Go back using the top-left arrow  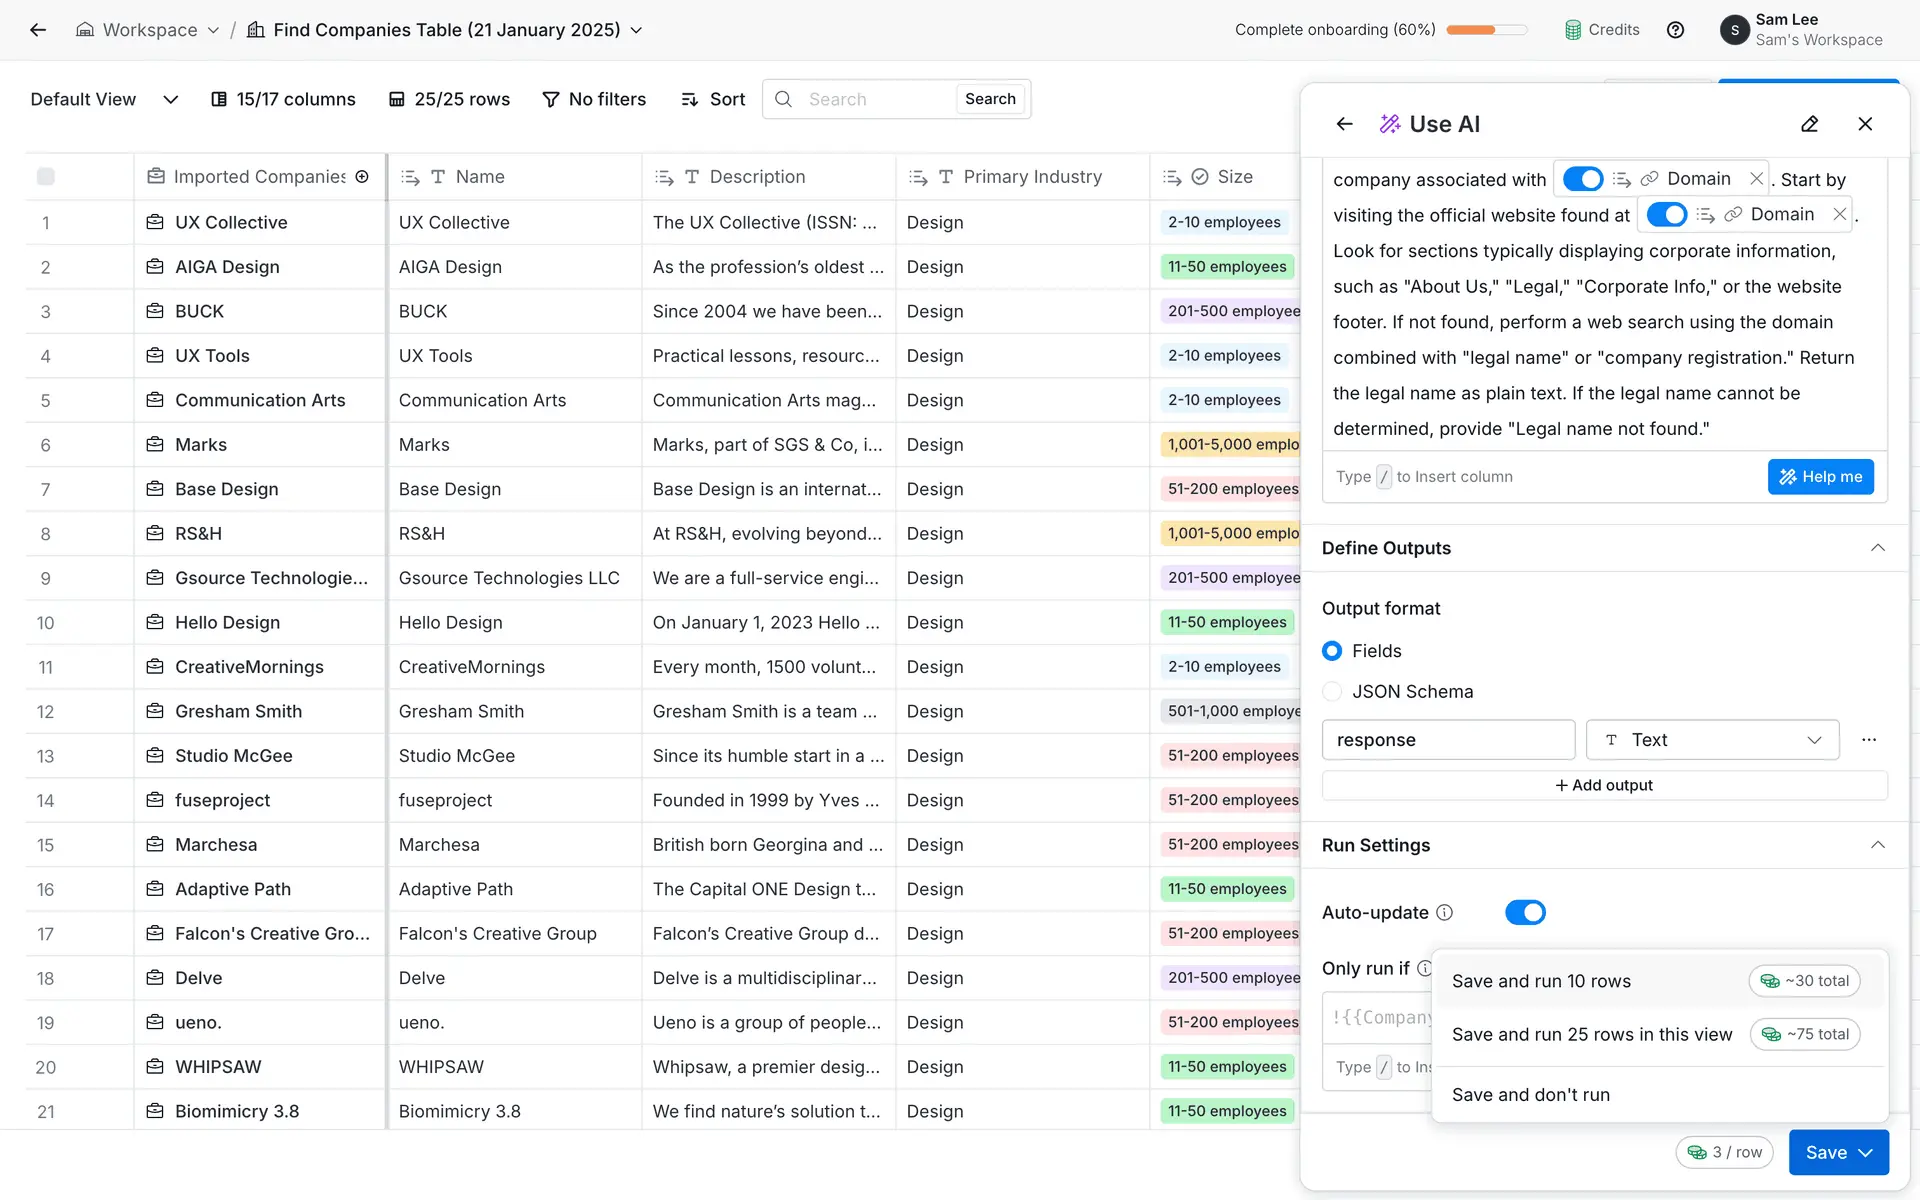38,30
